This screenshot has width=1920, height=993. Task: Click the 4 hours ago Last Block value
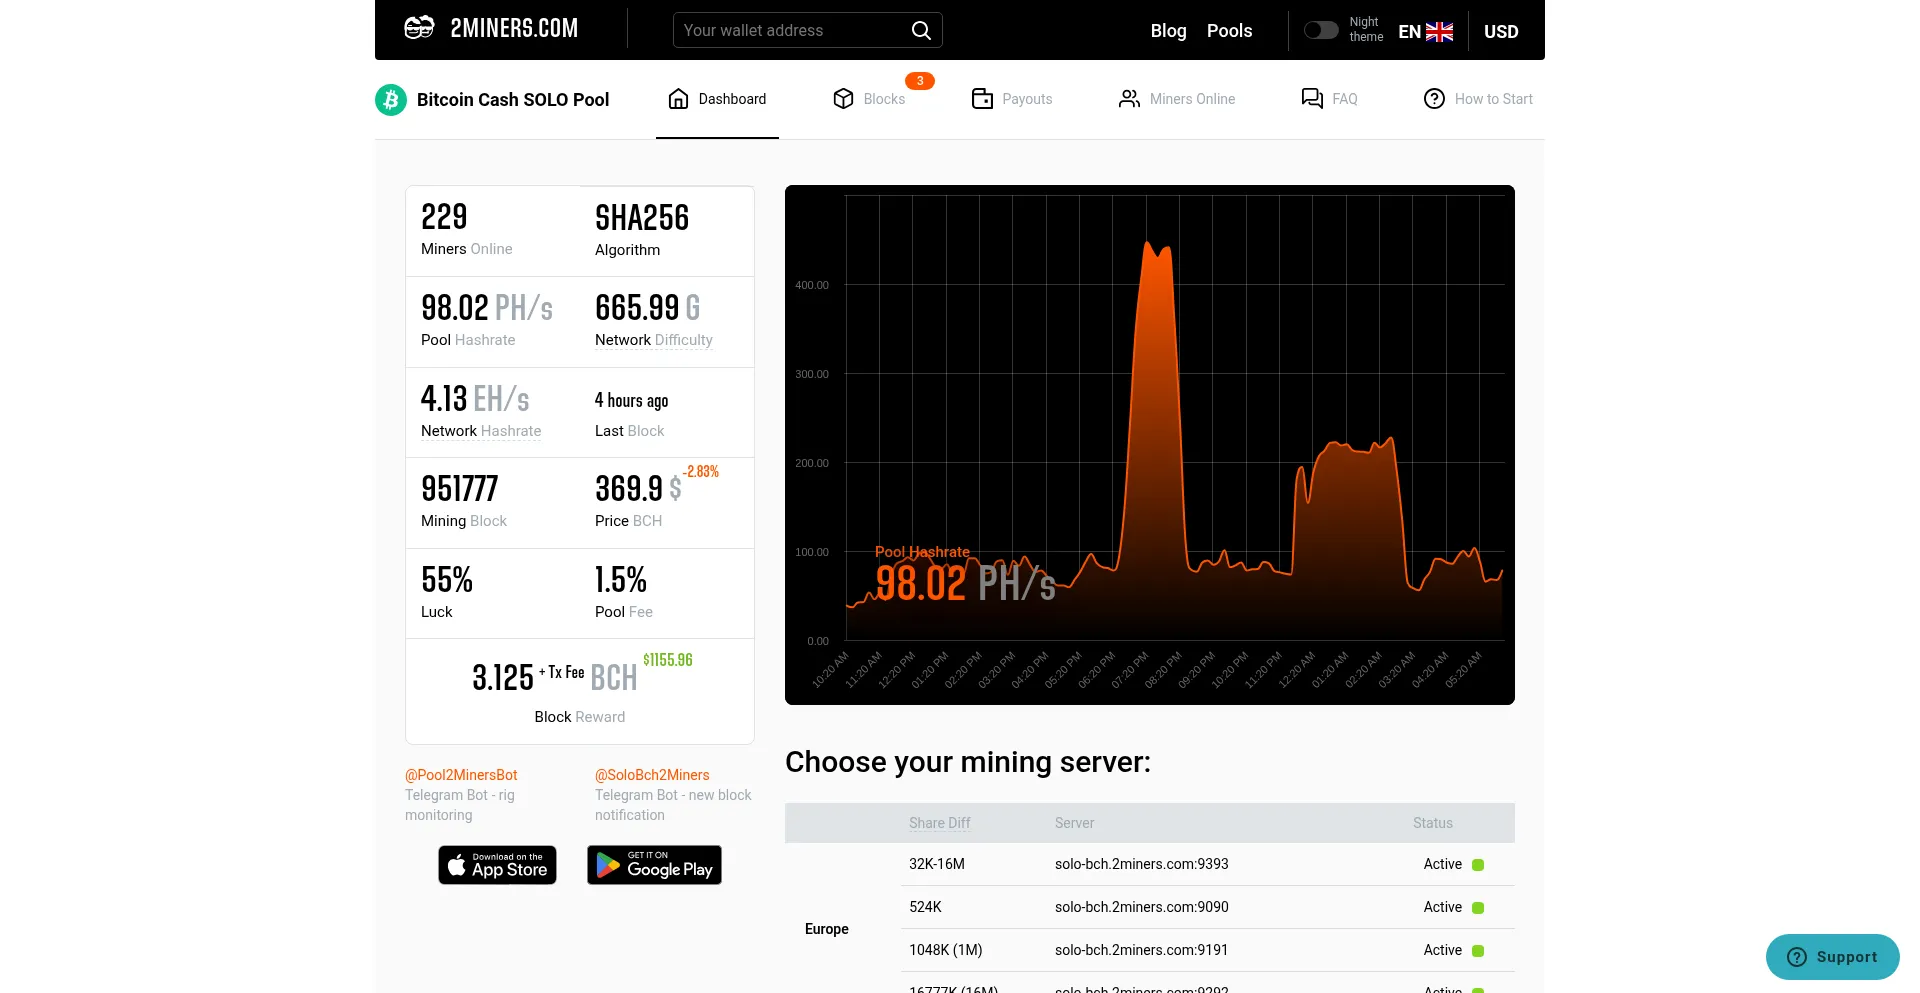pos(631,401)
